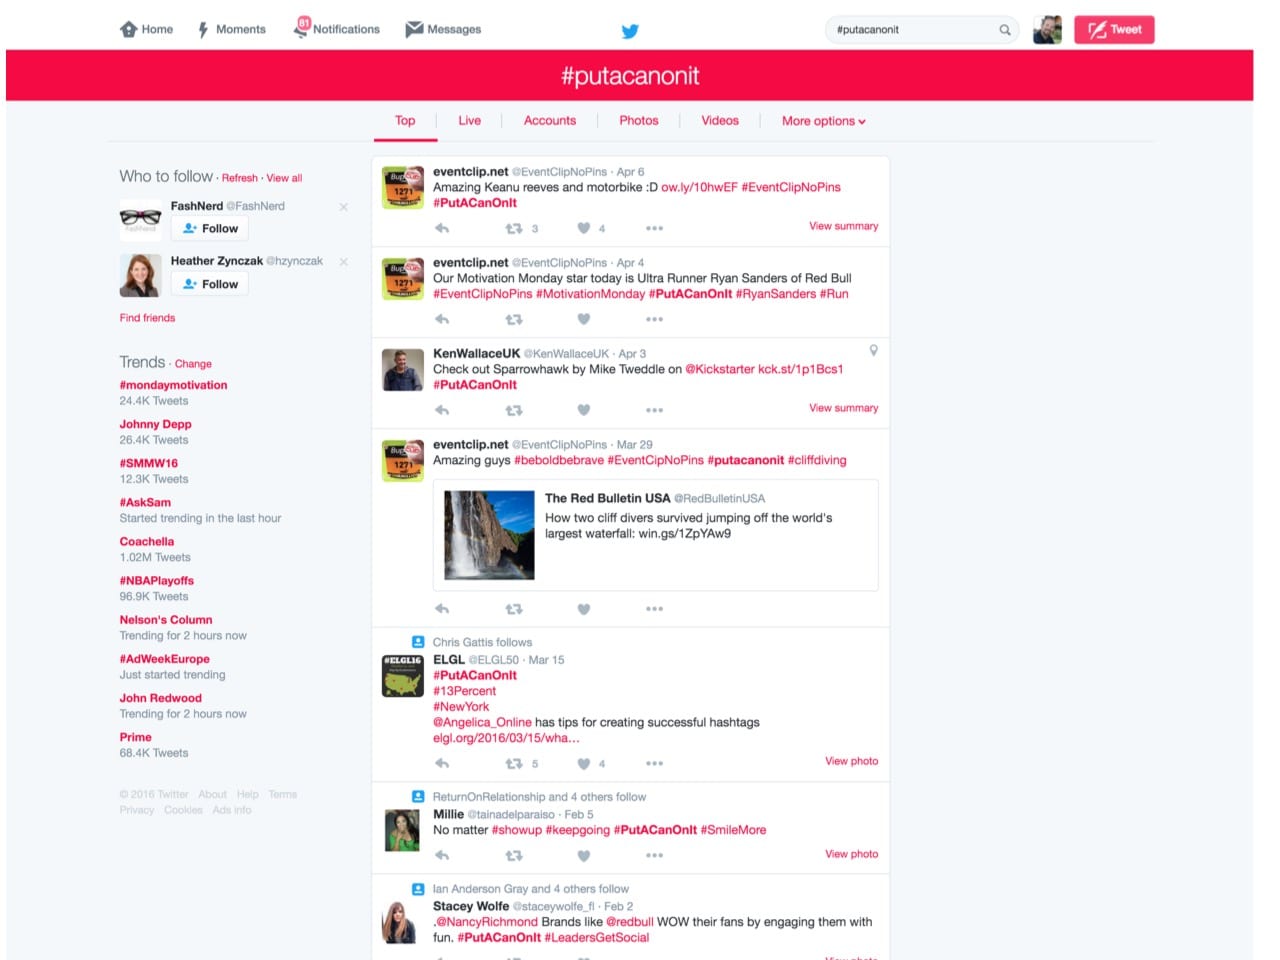The height and width of the screenshot is (960, 1280).
Task: Retweet KenWallaceUK's Sparrowhawk tweet
Action: pyautogui.click(x=513, y=410)
